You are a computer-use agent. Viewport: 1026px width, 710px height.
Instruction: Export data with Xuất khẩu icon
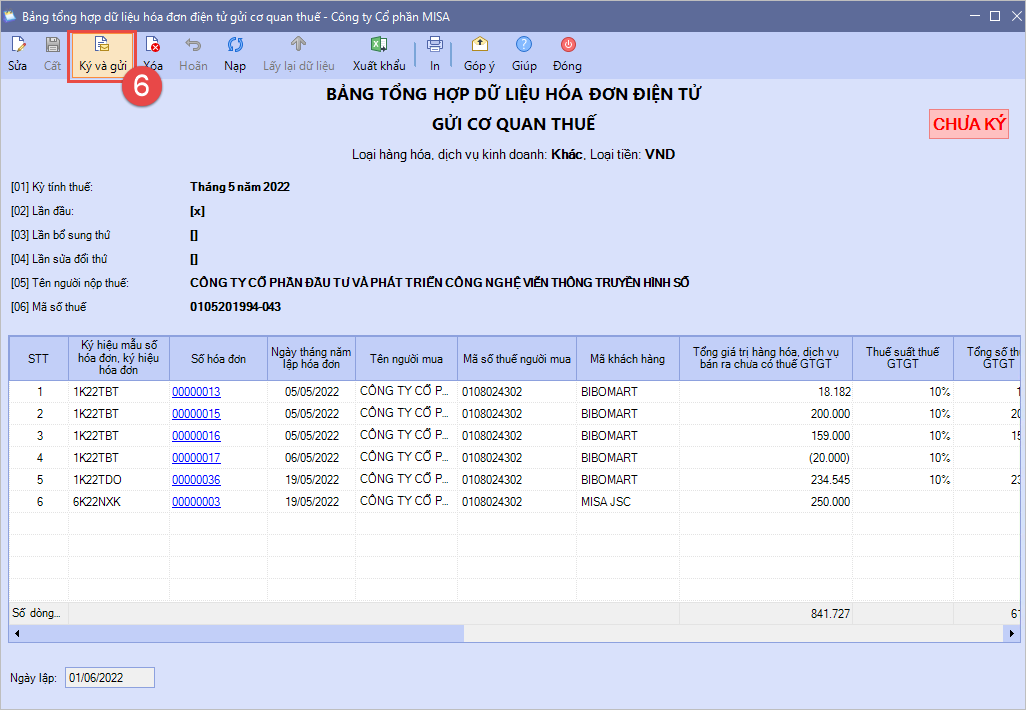tap(379, 53)
